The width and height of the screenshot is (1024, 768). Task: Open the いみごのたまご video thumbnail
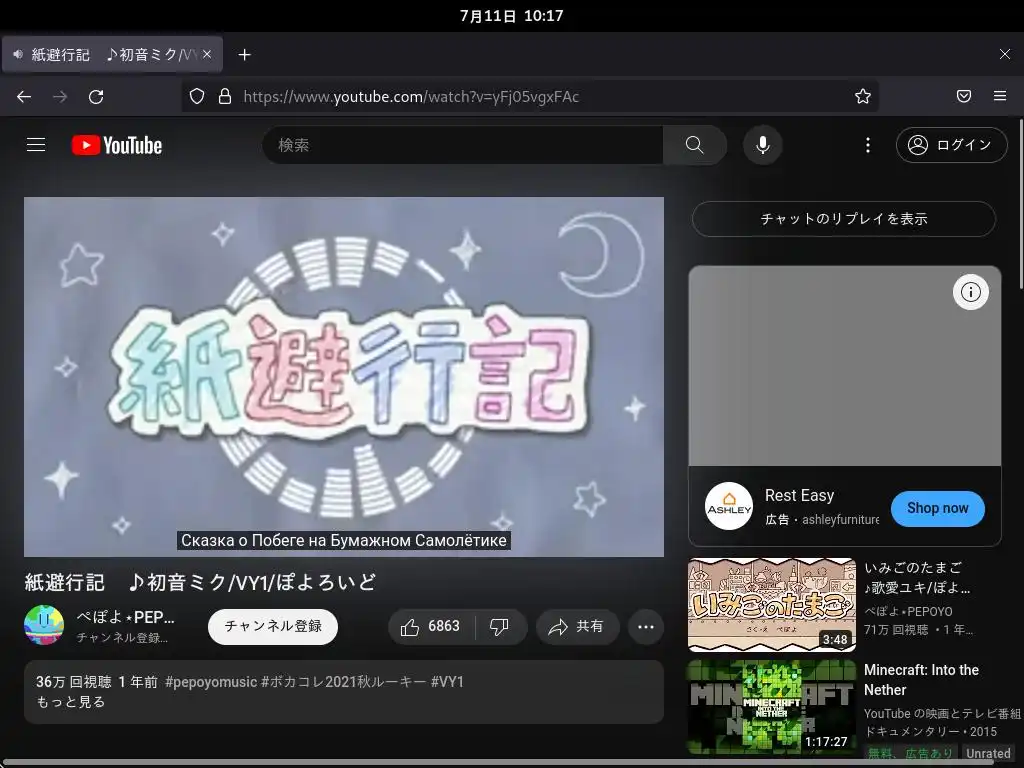(x=771, y=605)
